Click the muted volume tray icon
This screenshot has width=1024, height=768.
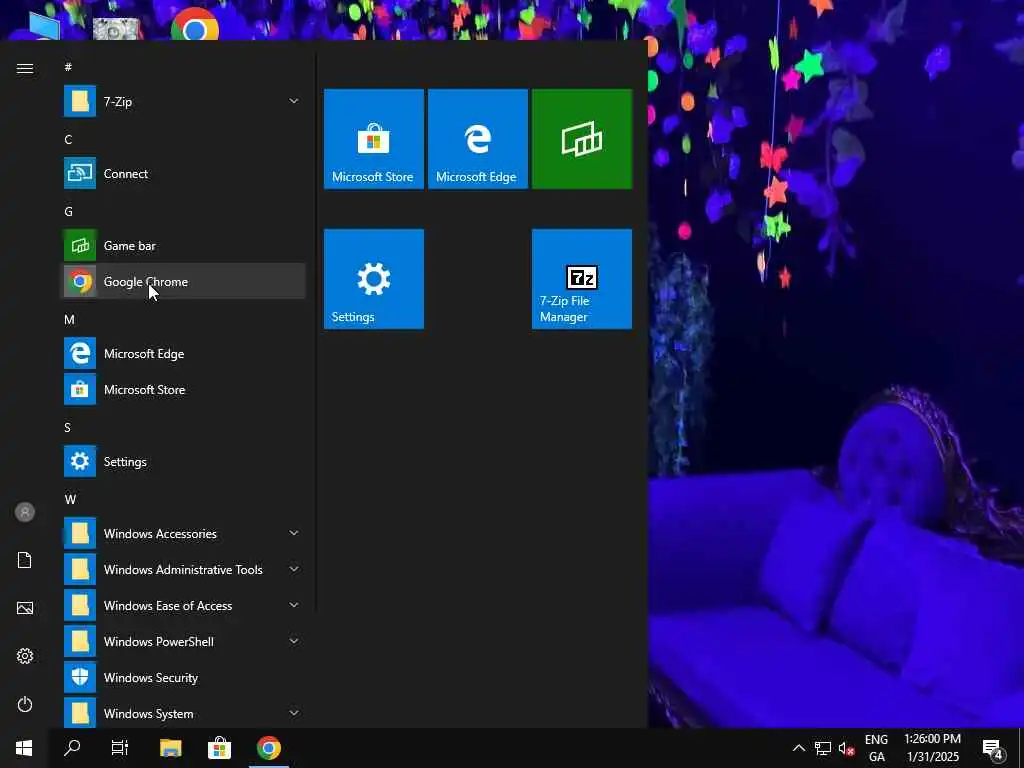coord(847,748)
